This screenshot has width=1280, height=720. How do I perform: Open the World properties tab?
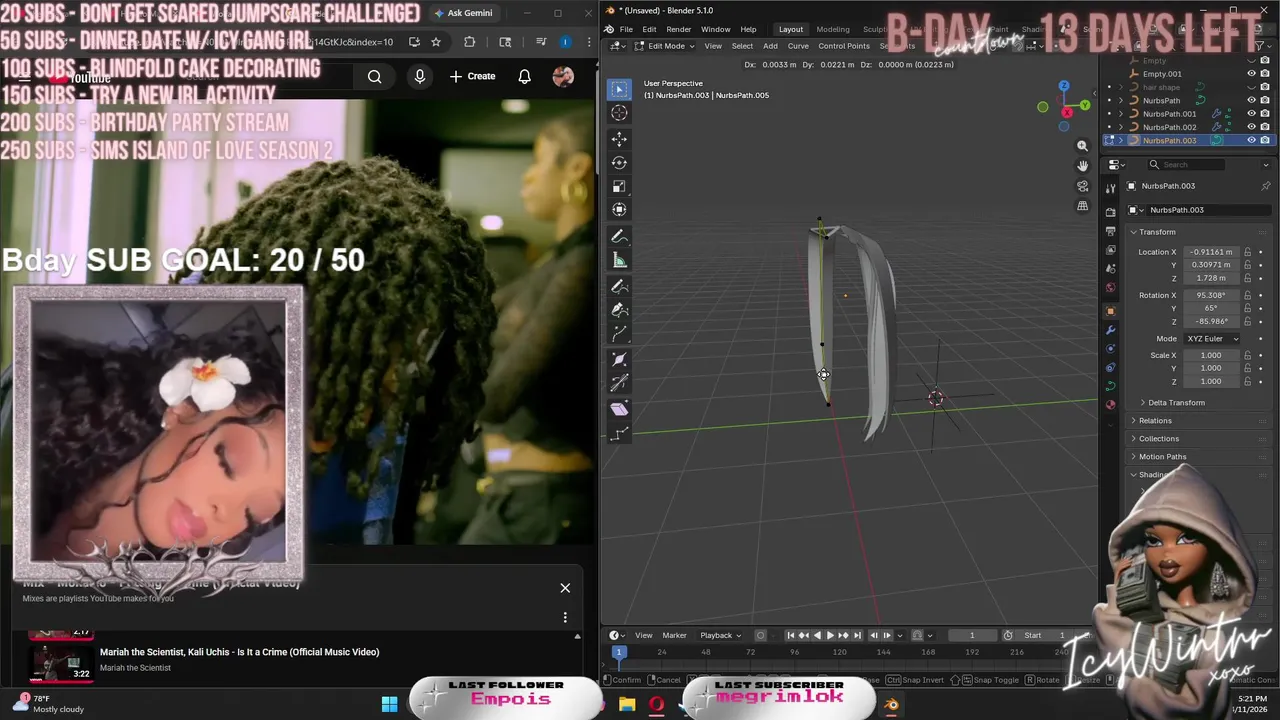1110,288
